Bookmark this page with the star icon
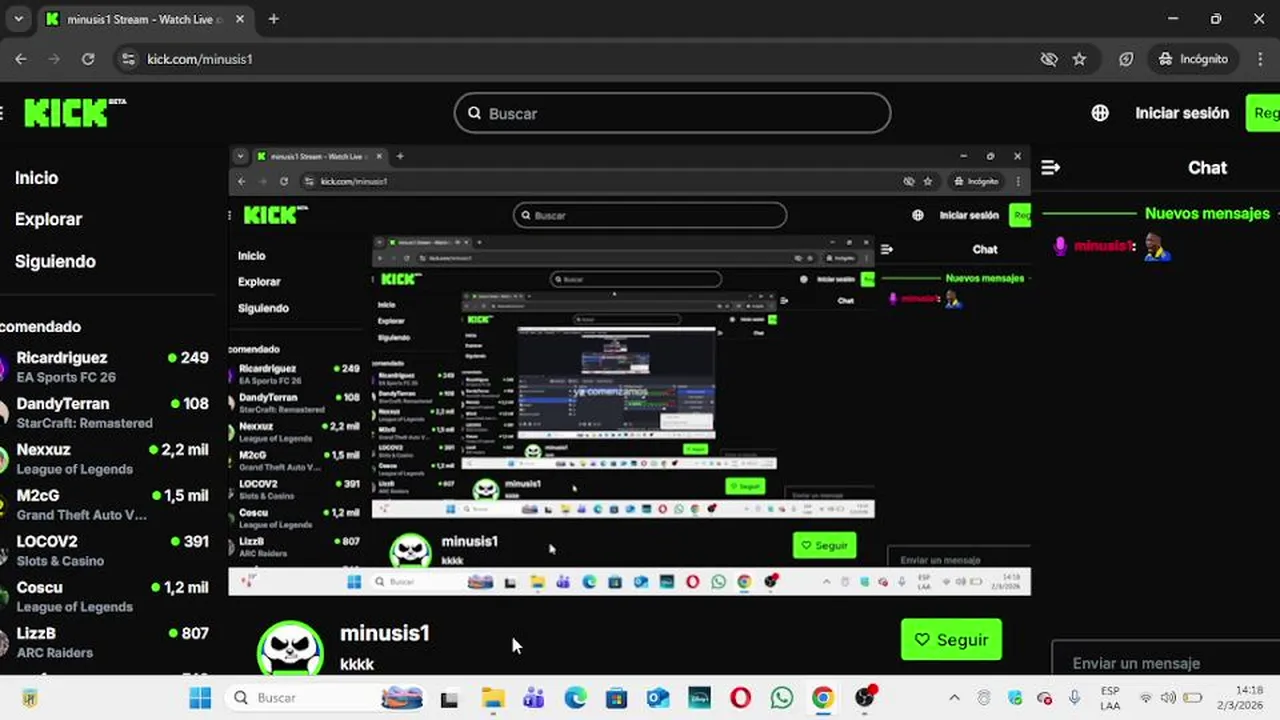Viewport: 1280px width, 720px height. 1079,59
